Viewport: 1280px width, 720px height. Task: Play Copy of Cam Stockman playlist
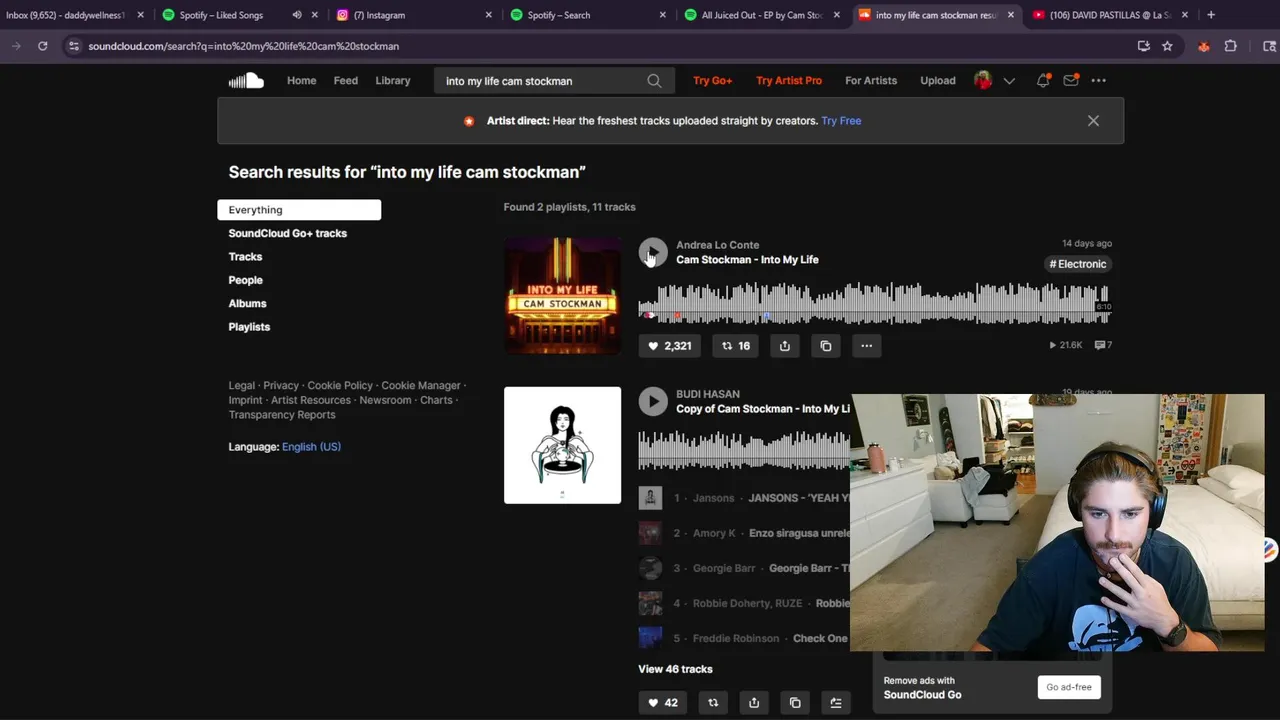[x=653, y=401]
